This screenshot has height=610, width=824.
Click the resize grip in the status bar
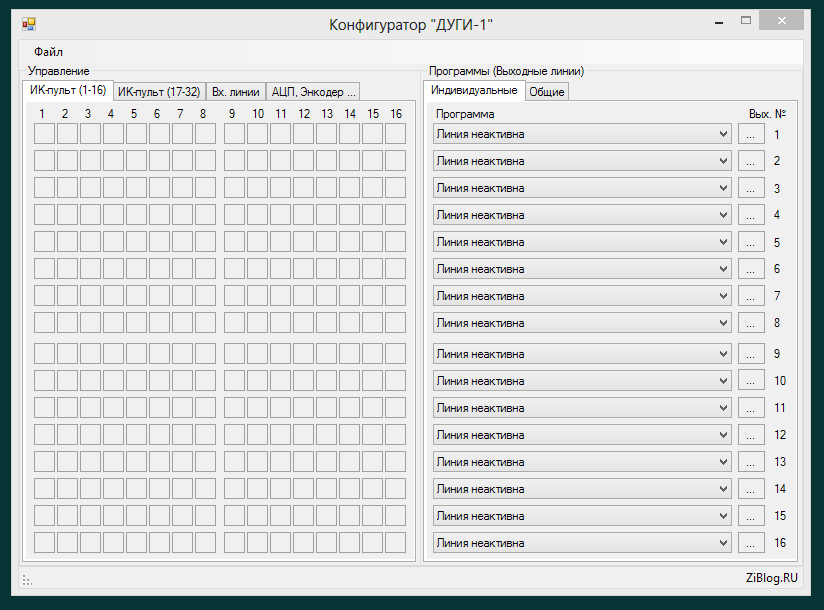pos(27,578)
